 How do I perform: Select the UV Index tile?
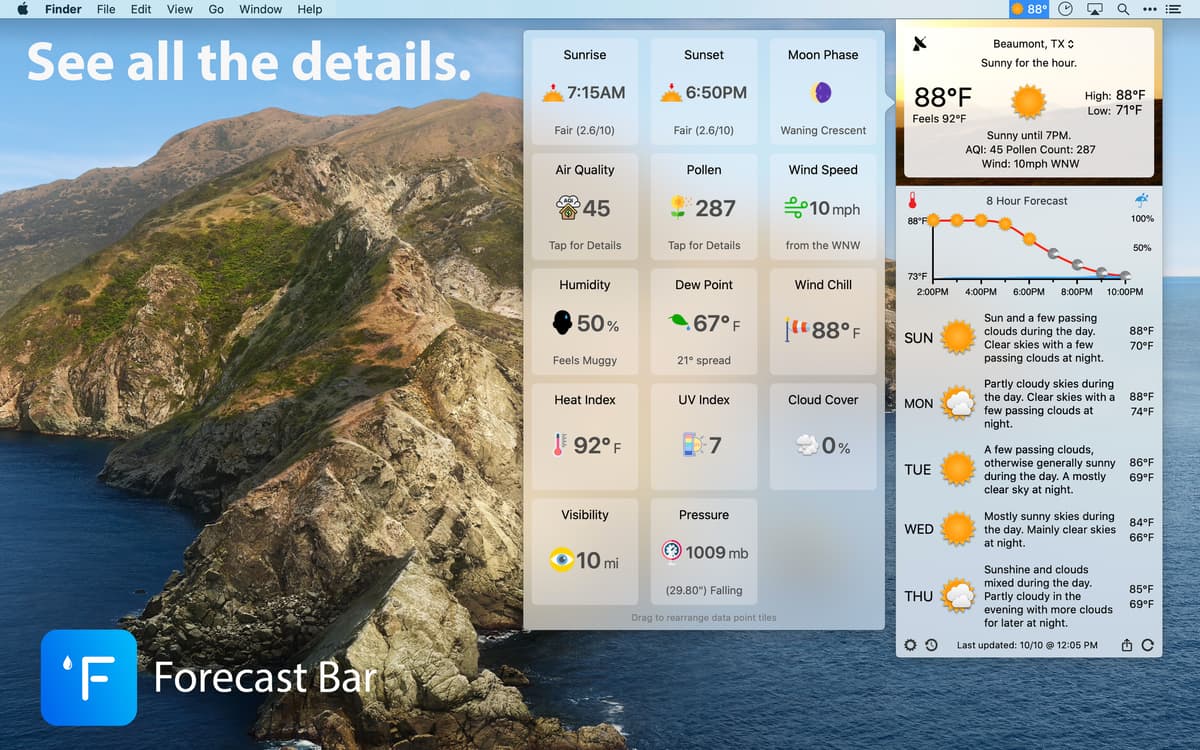704,436
